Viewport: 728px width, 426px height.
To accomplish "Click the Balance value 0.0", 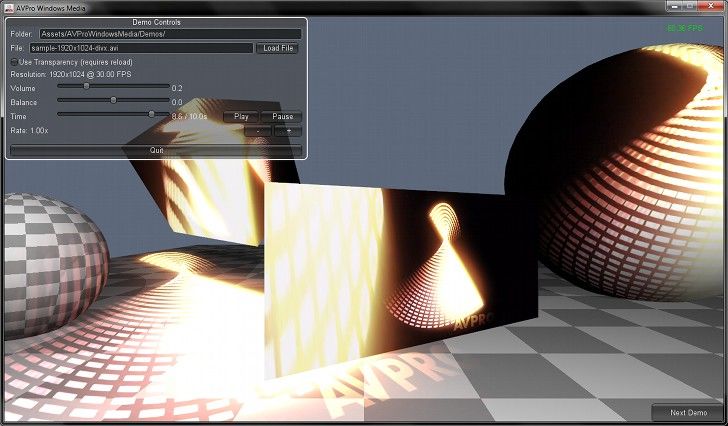I will tap(177, 102).
